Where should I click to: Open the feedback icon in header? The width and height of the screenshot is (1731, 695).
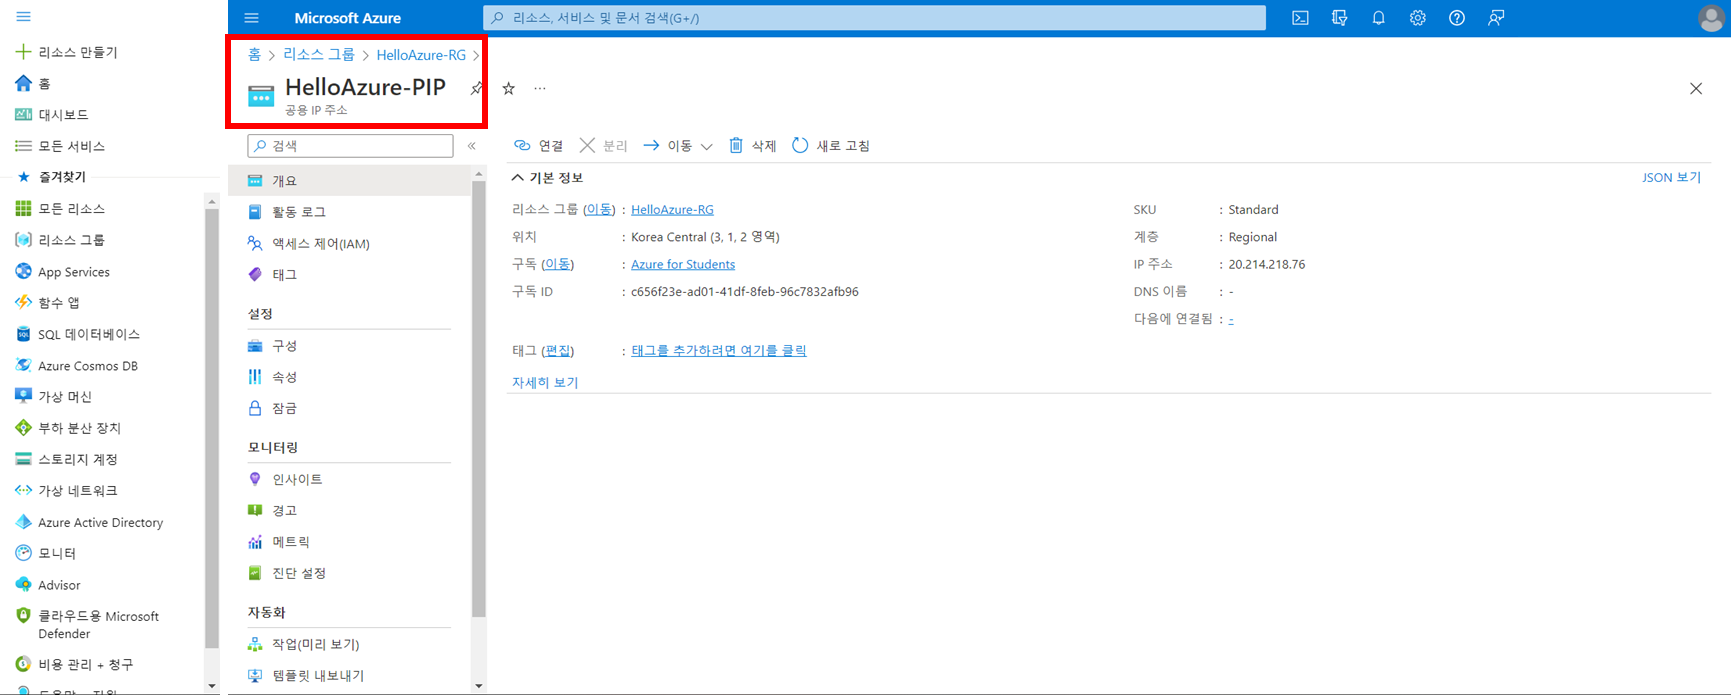[x=1496, y=18]
